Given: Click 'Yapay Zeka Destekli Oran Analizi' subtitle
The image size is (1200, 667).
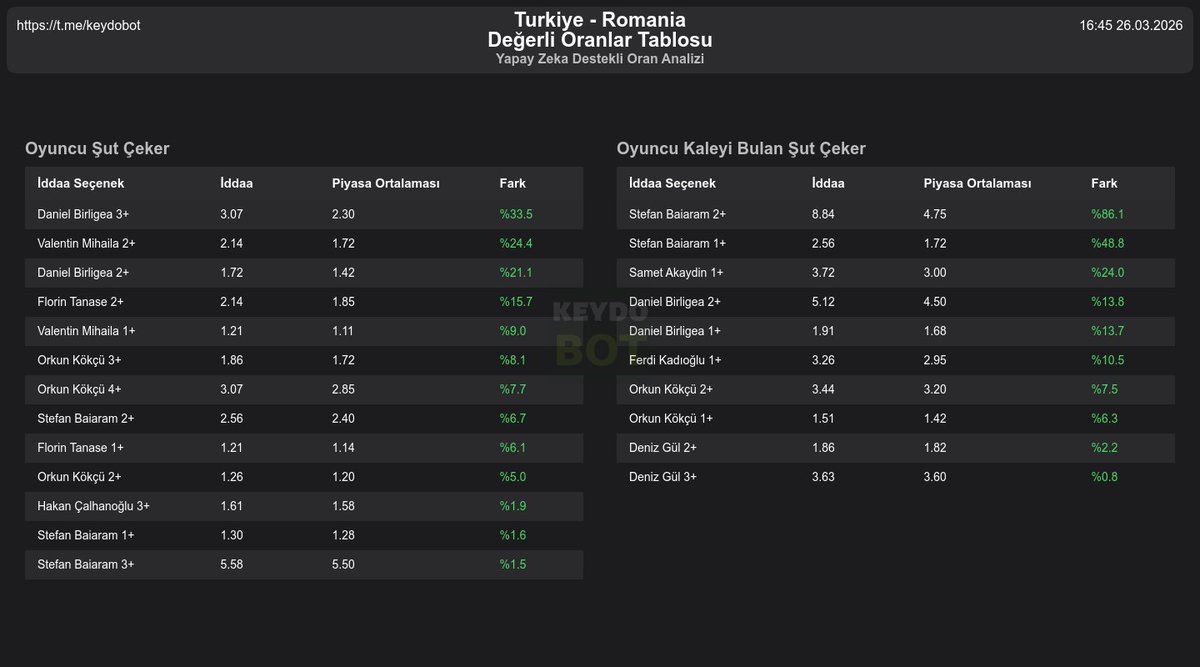Looking at the screenshot, I should click(600, 59).
